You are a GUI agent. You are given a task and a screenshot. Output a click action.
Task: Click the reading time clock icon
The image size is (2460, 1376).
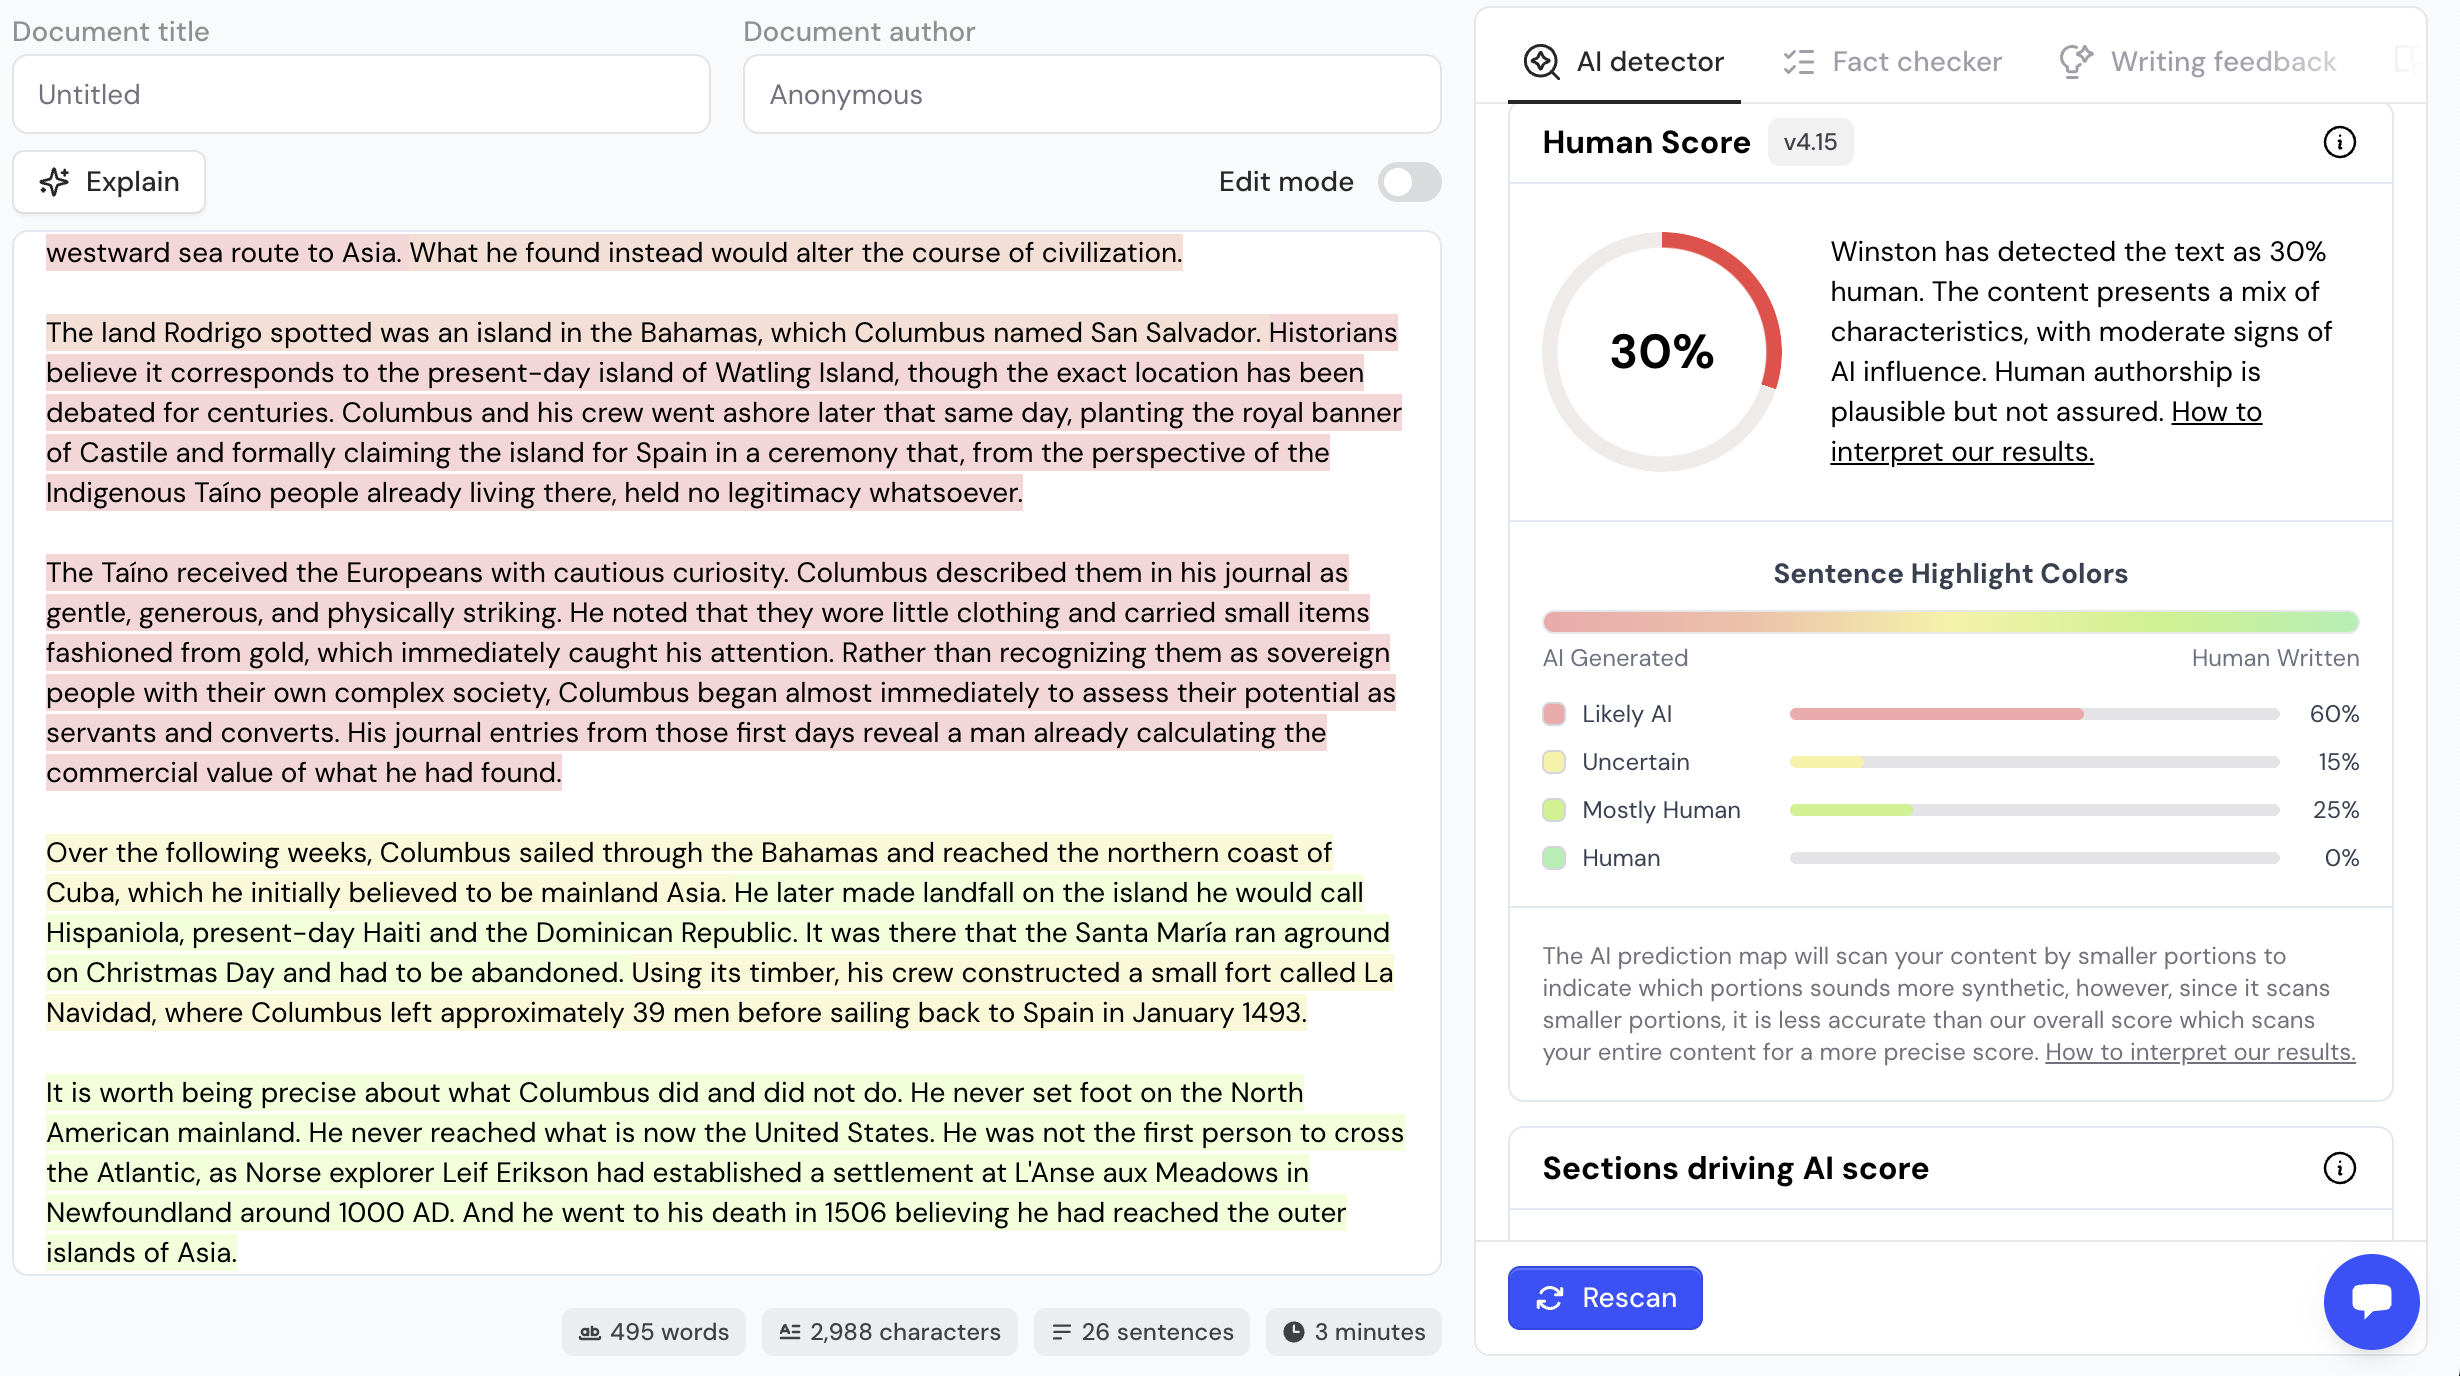coord(1294,1332)
